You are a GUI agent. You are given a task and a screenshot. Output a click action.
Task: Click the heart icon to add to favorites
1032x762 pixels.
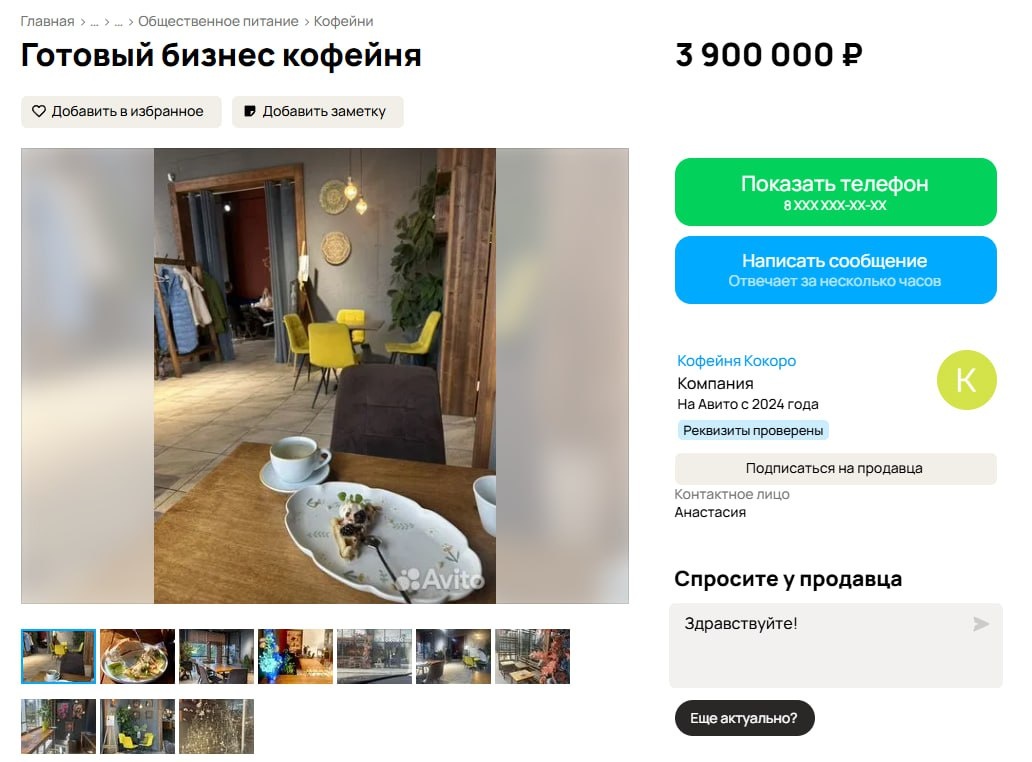coord(39,111)
